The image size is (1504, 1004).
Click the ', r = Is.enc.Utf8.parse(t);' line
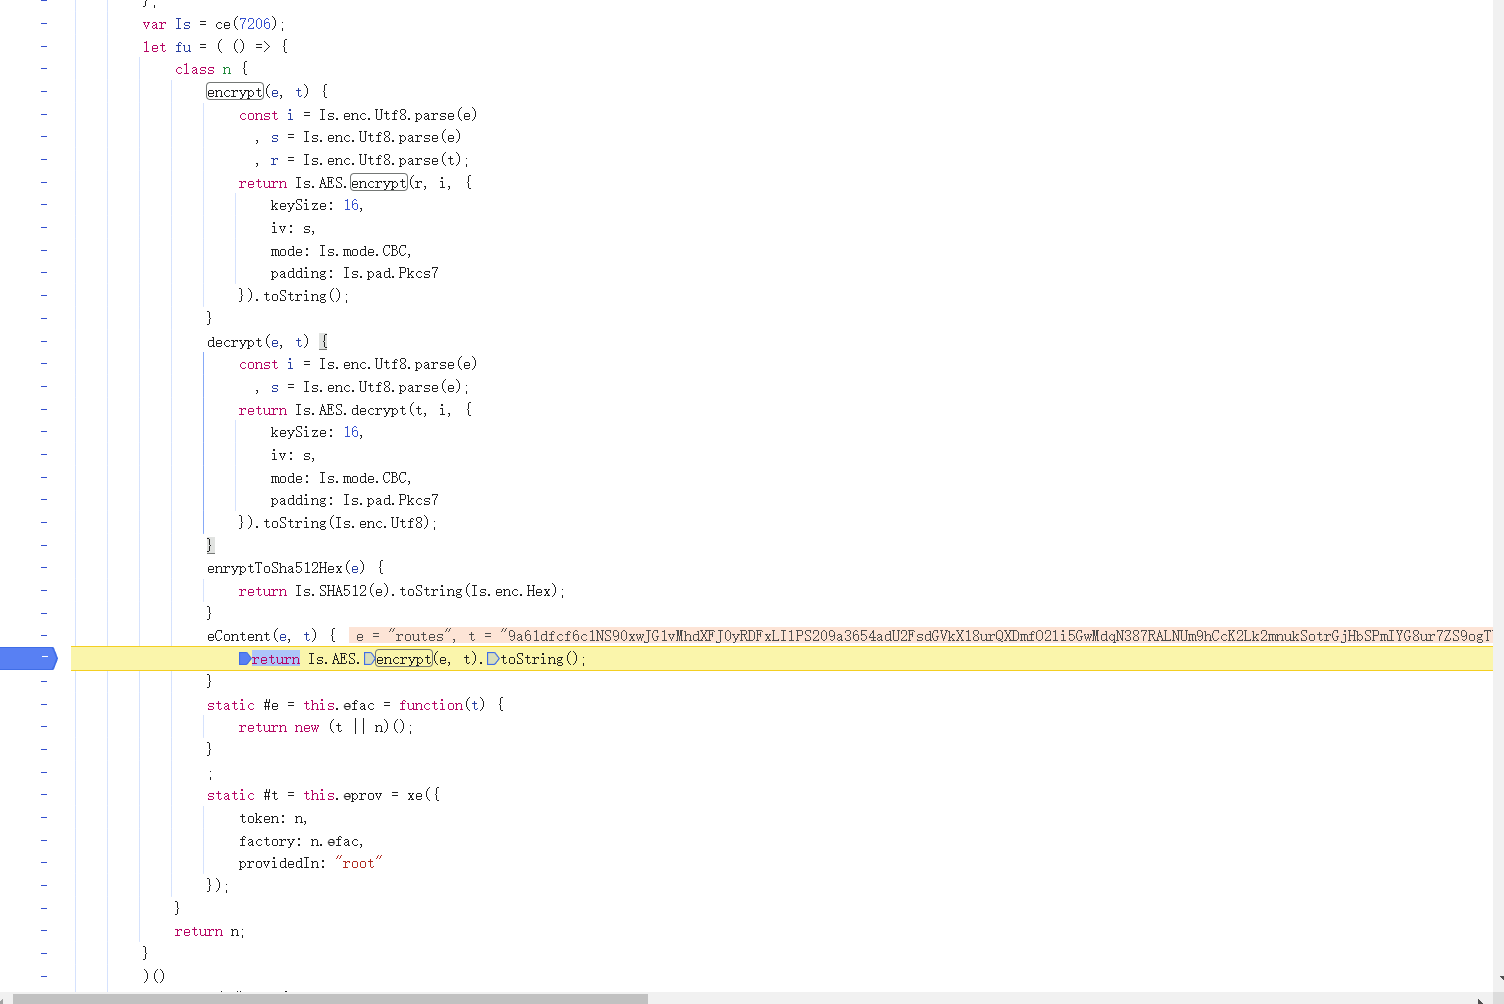(x=361, y=160)
